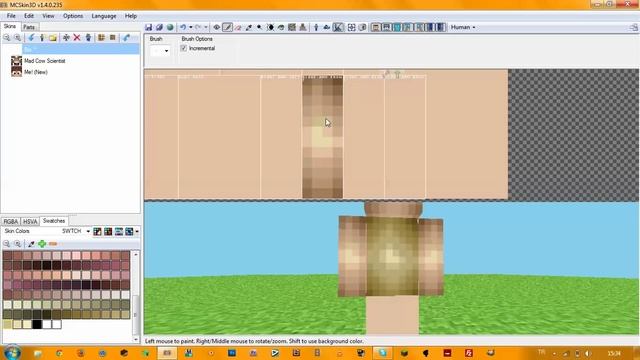Select the Darken/Lighten tool
The height and width of the screenshot is (360, 640).
click(x=270, y=27)
